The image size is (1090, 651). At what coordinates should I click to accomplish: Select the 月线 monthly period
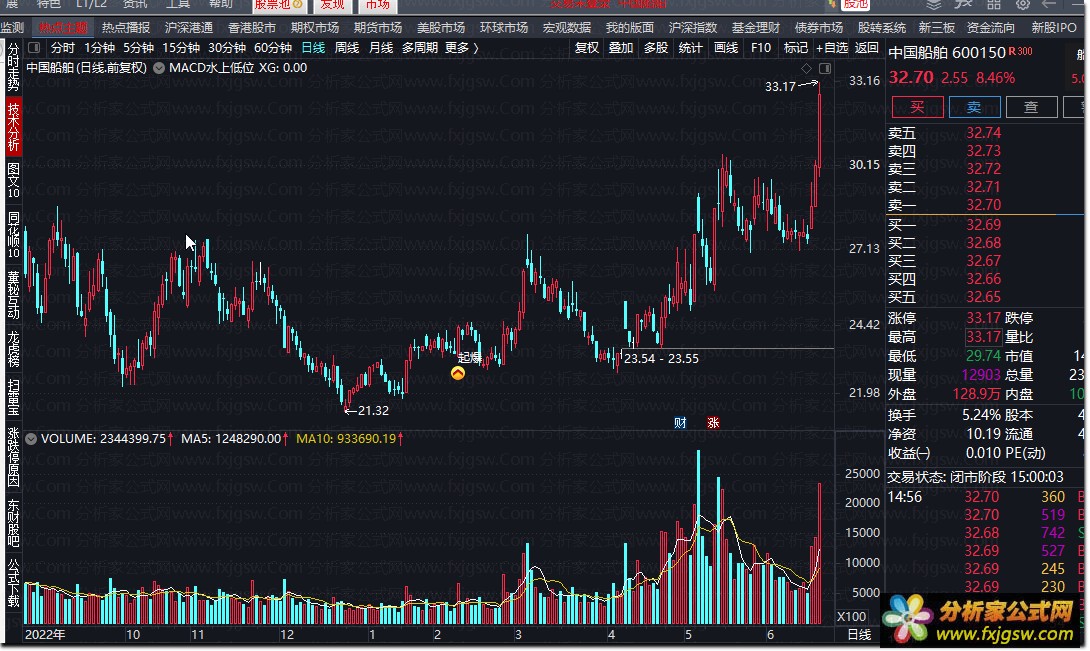pos(381,48)
